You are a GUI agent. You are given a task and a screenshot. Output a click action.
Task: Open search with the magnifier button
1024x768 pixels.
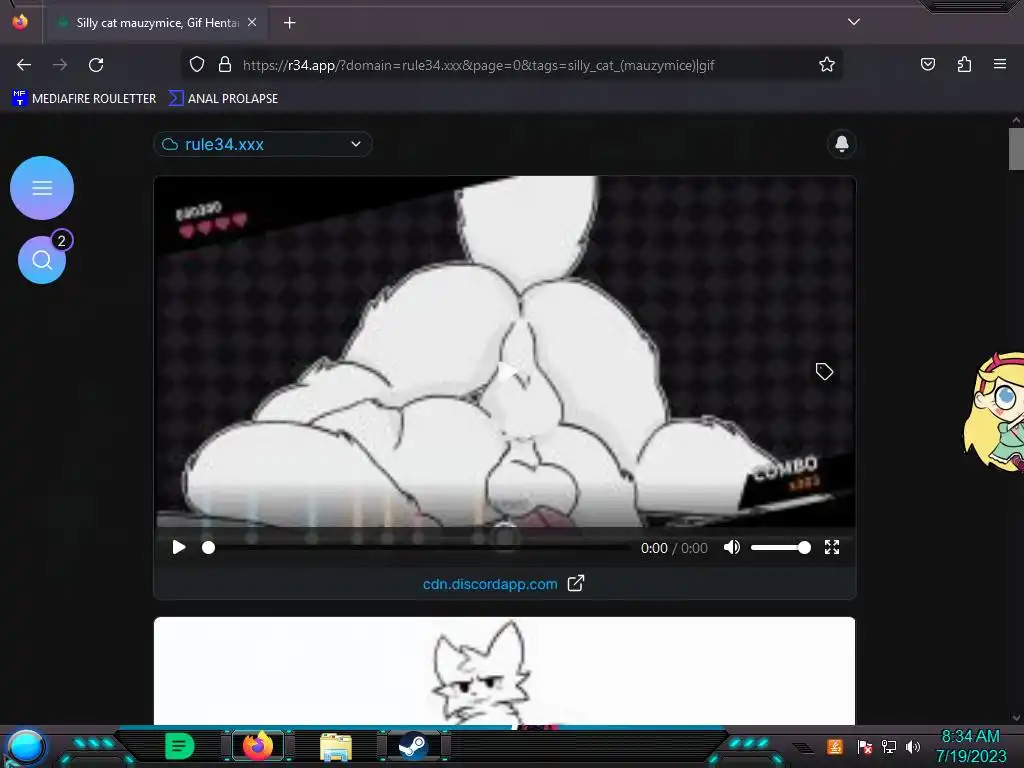coord(42,260)
